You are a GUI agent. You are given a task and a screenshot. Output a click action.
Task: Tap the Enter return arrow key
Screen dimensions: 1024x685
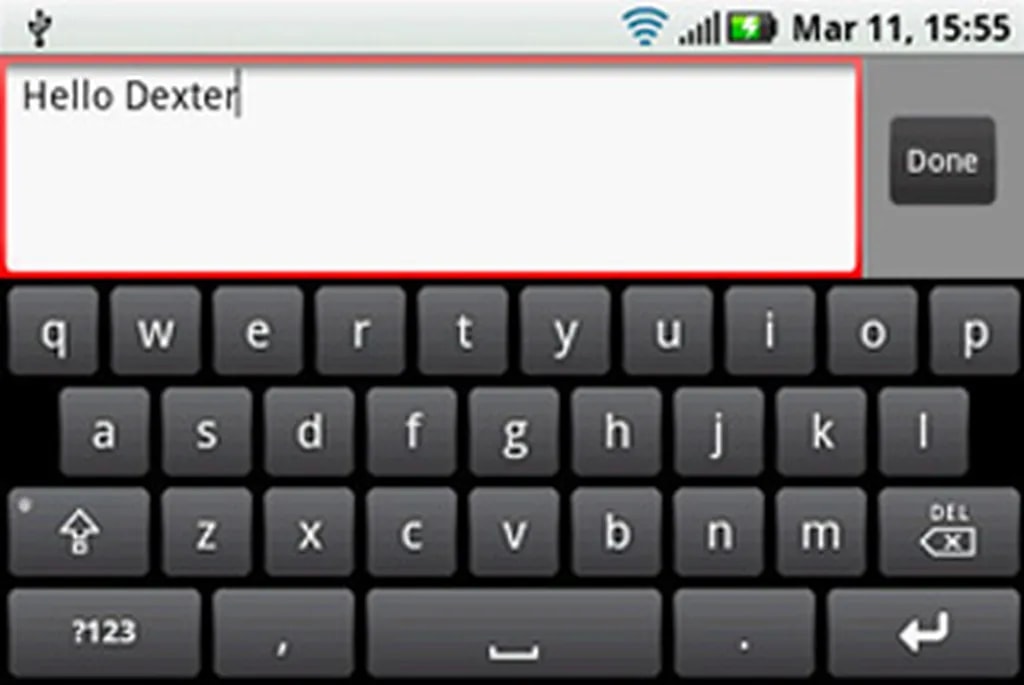click(923, 632)
